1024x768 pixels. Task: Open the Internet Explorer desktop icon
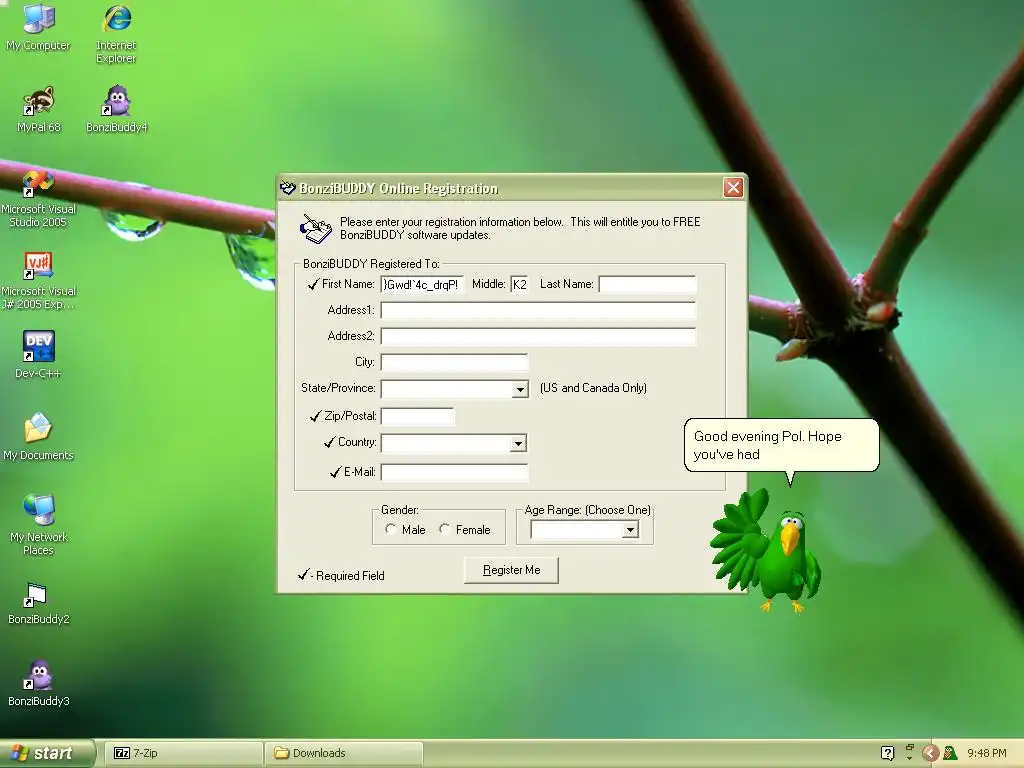coord(116,34)
